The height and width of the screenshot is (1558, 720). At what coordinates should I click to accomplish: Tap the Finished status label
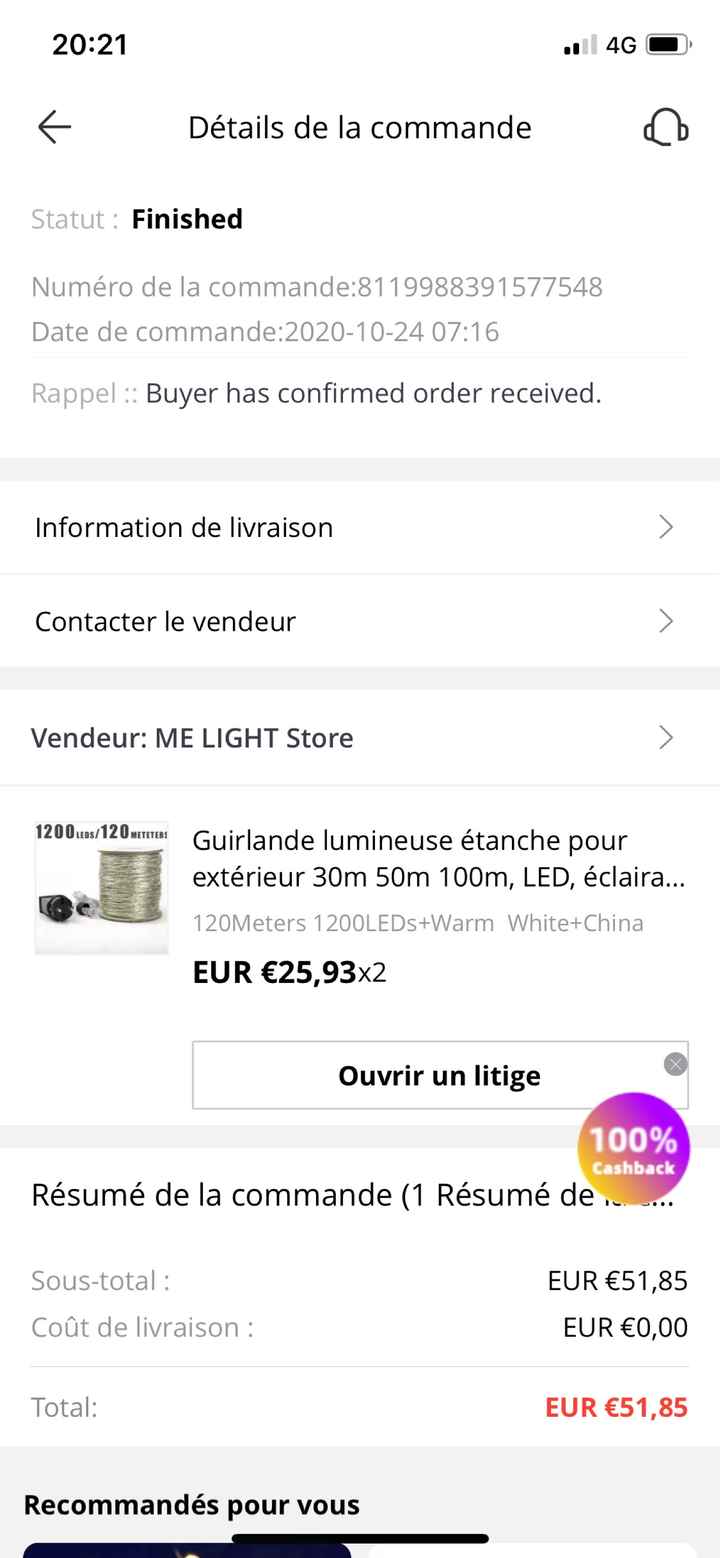pyautogui.click(x=187, y=219)
